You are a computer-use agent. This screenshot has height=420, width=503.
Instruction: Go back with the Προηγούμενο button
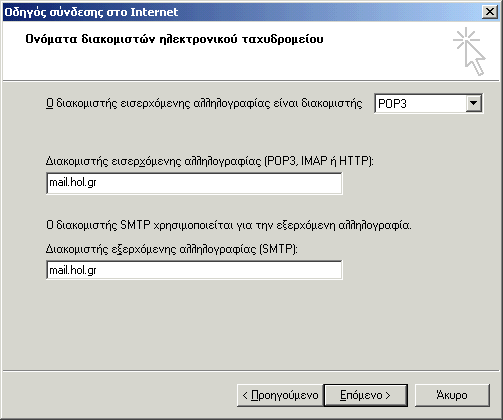pyautogui.click(x=280, y=395)
